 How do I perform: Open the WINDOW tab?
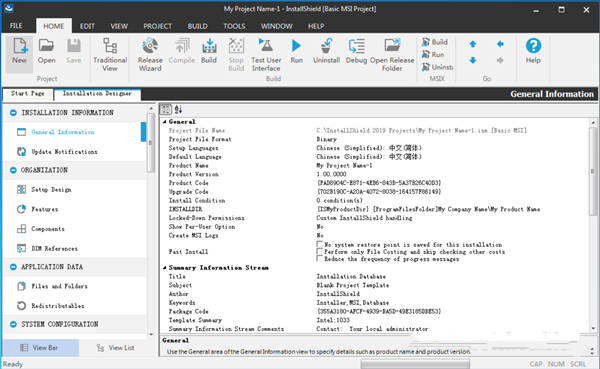tap(277, 26)
